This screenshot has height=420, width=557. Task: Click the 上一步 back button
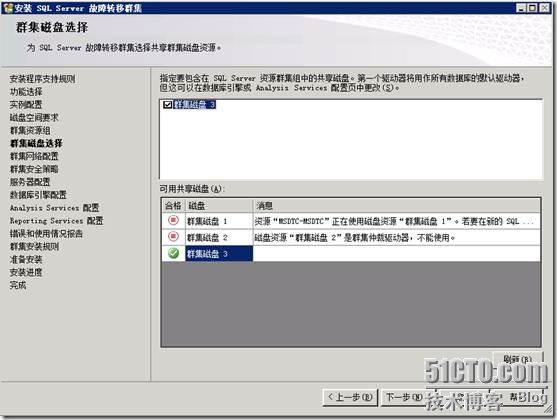(x=350, y=397)
